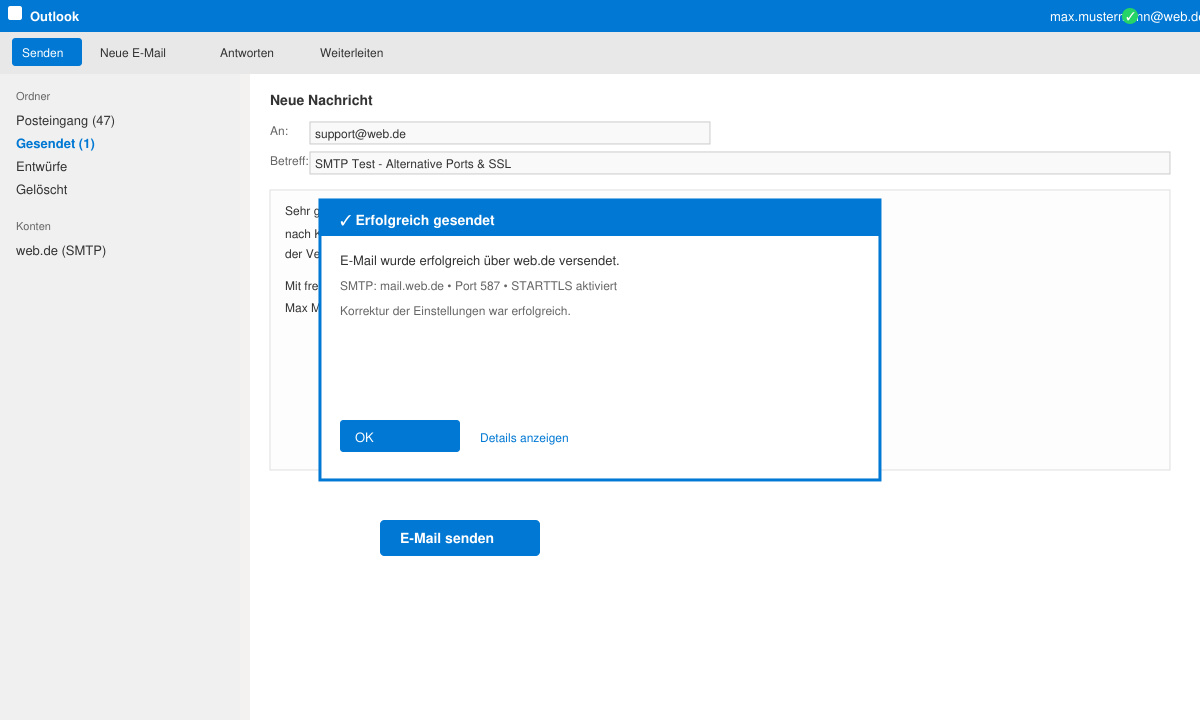Click the Erfolgreich gesendet dialog title
Screen dimensions: 1200x720
point(417,220)
